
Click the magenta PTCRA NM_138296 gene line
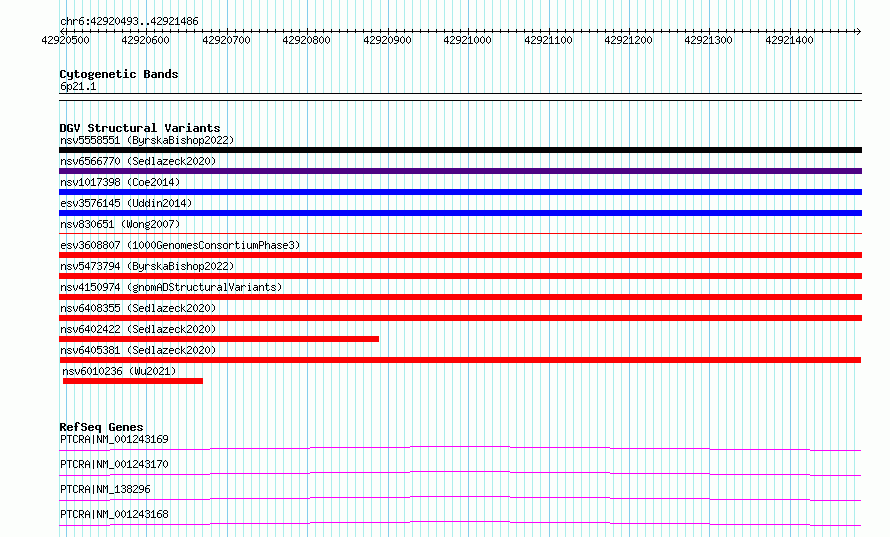tap(460, 498)
